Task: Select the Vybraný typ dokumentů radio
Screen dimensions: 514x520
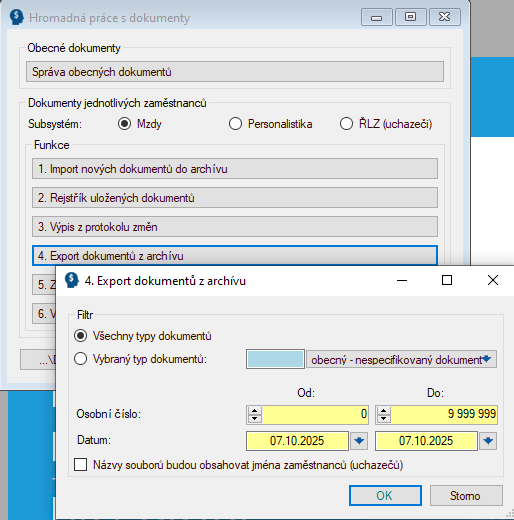Action: [81, 359]
